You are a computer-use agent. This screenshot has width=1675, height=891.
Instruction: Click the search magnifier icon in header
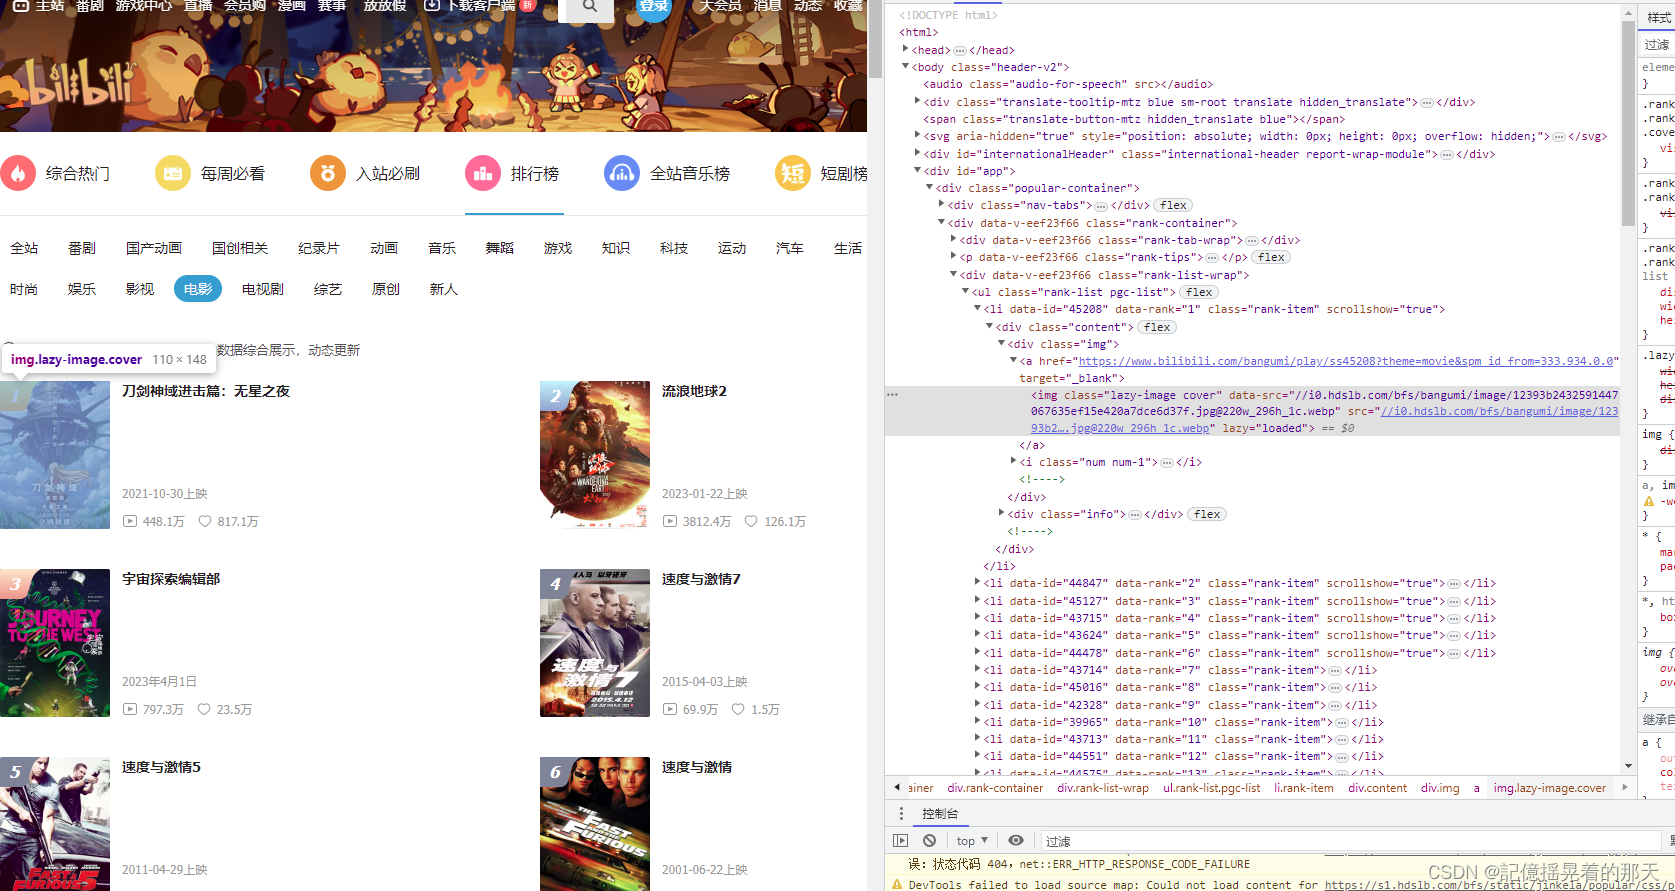pyautogui.click(x=590, y=6)
